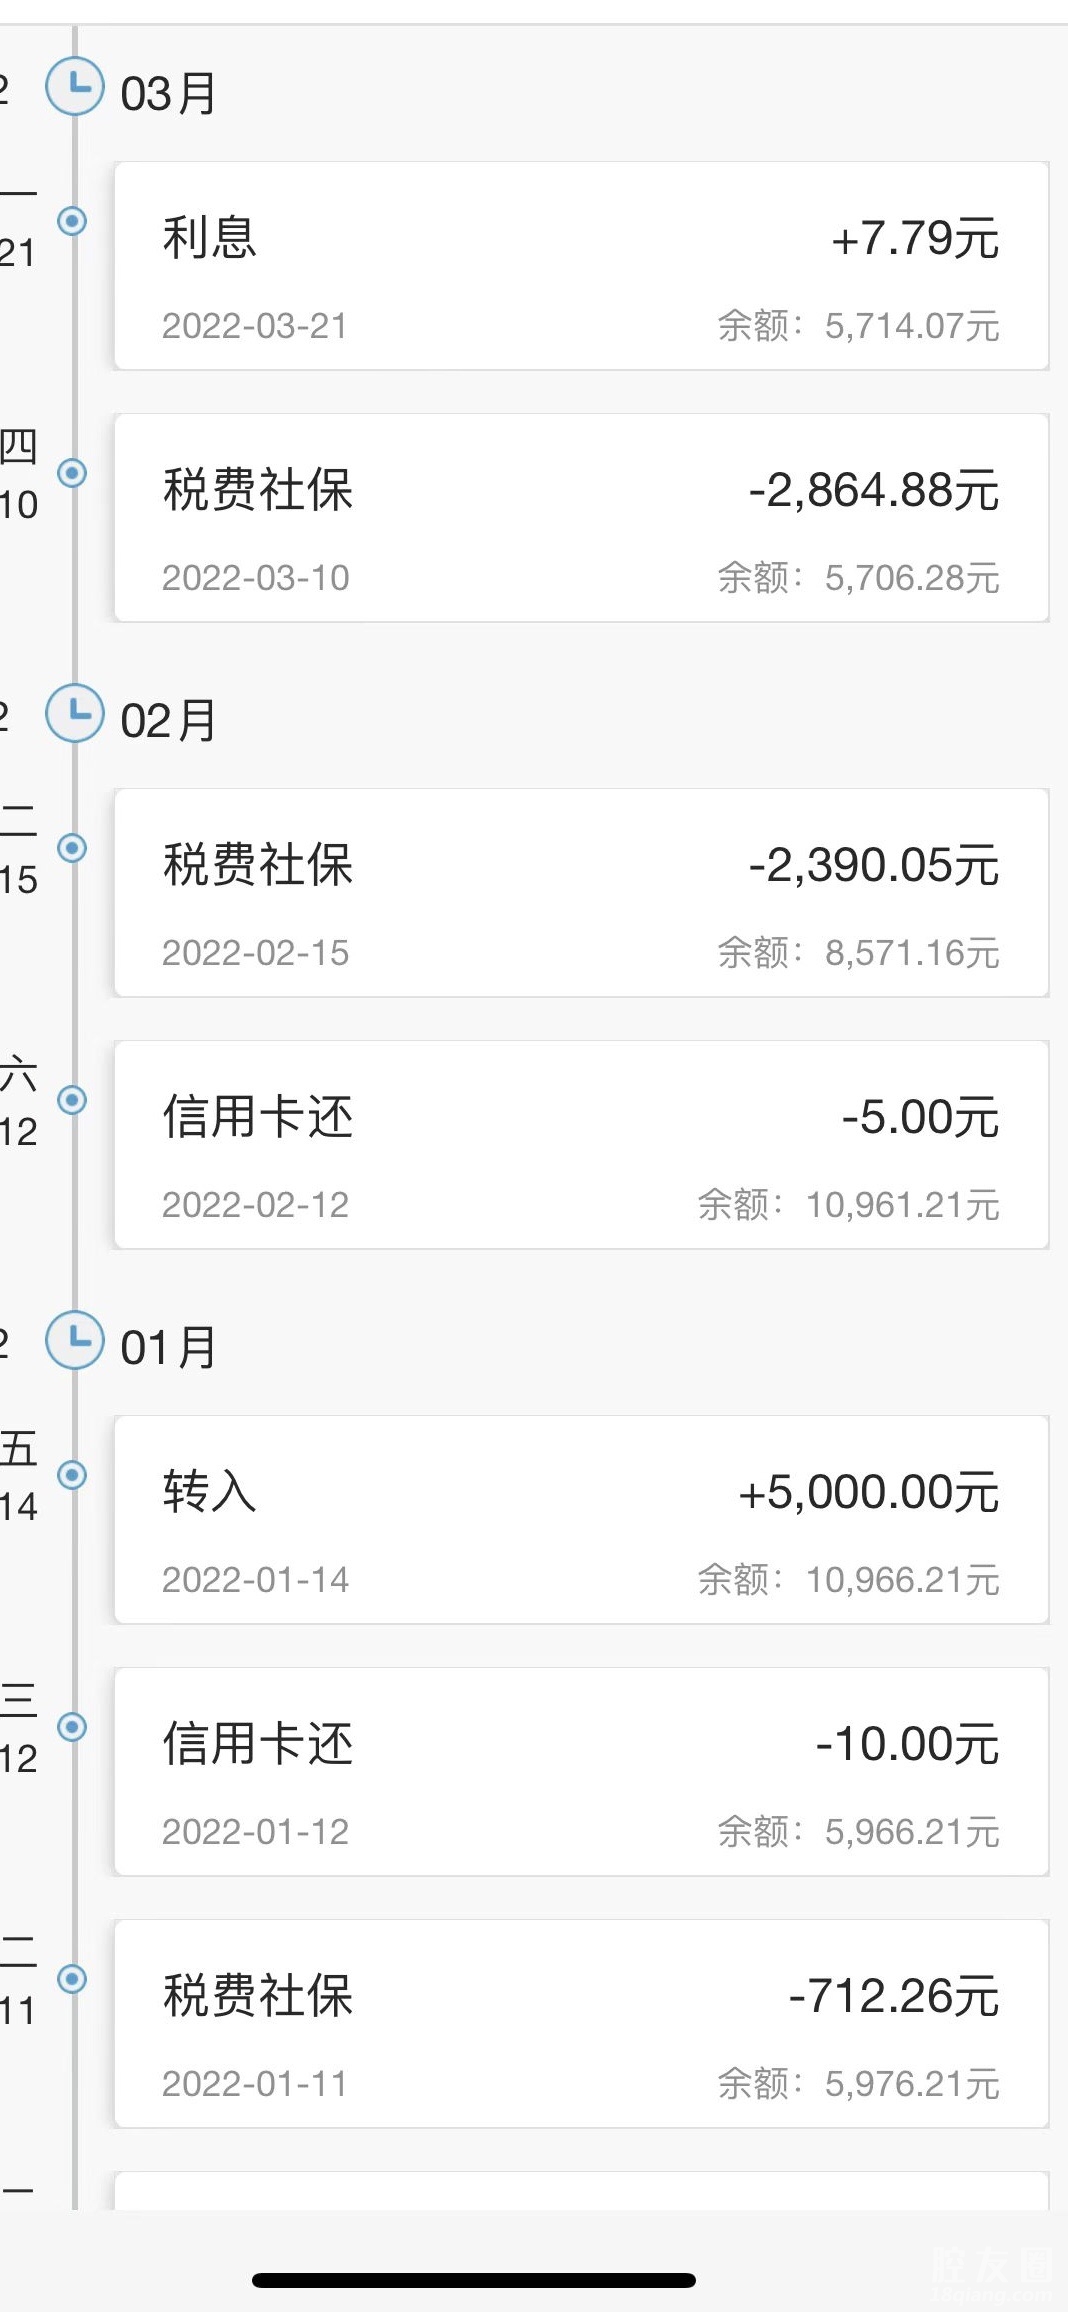
Task: Tap the 01月 month header
Action: (x=168, y=1348)
